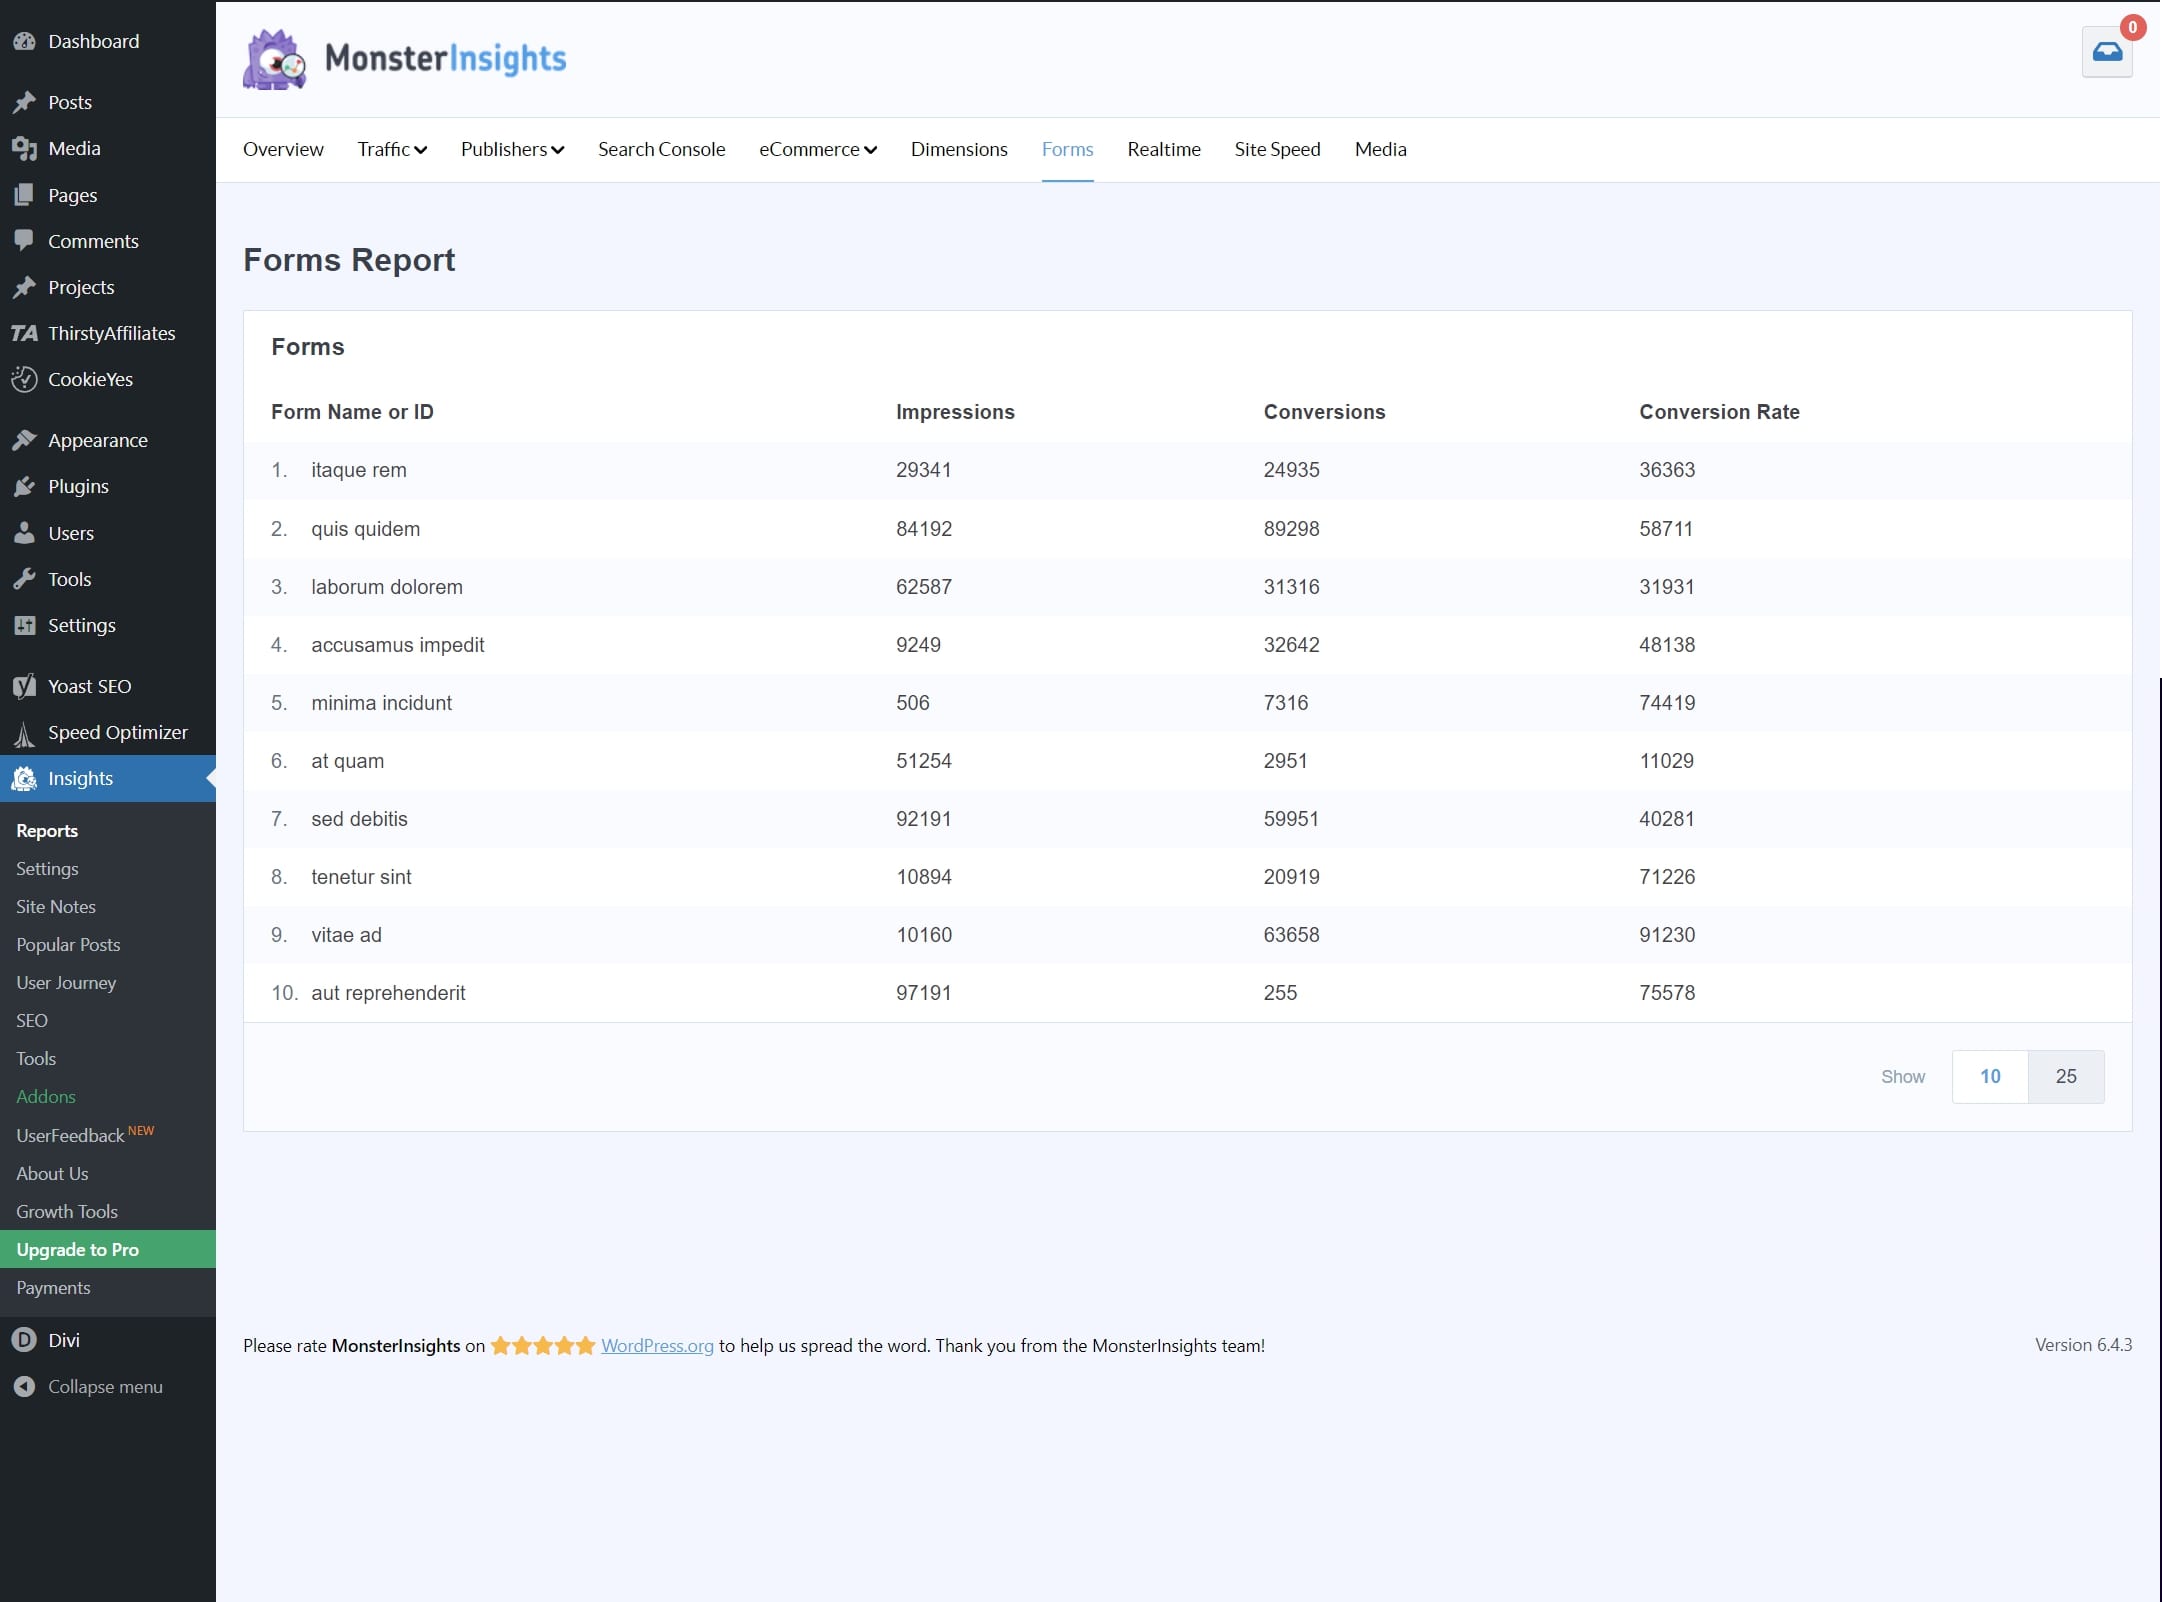
Task: Select the Forms tab
Action: tap(1067, 148)
